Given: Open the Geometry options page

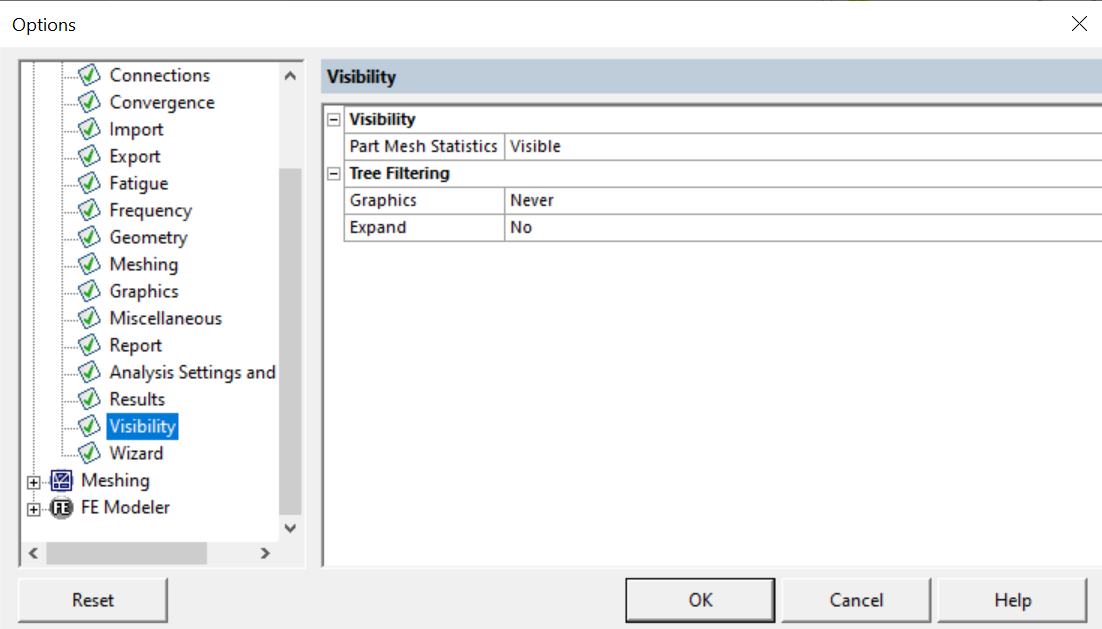Looking at the screenshot, I should click(x=148, y=238).
